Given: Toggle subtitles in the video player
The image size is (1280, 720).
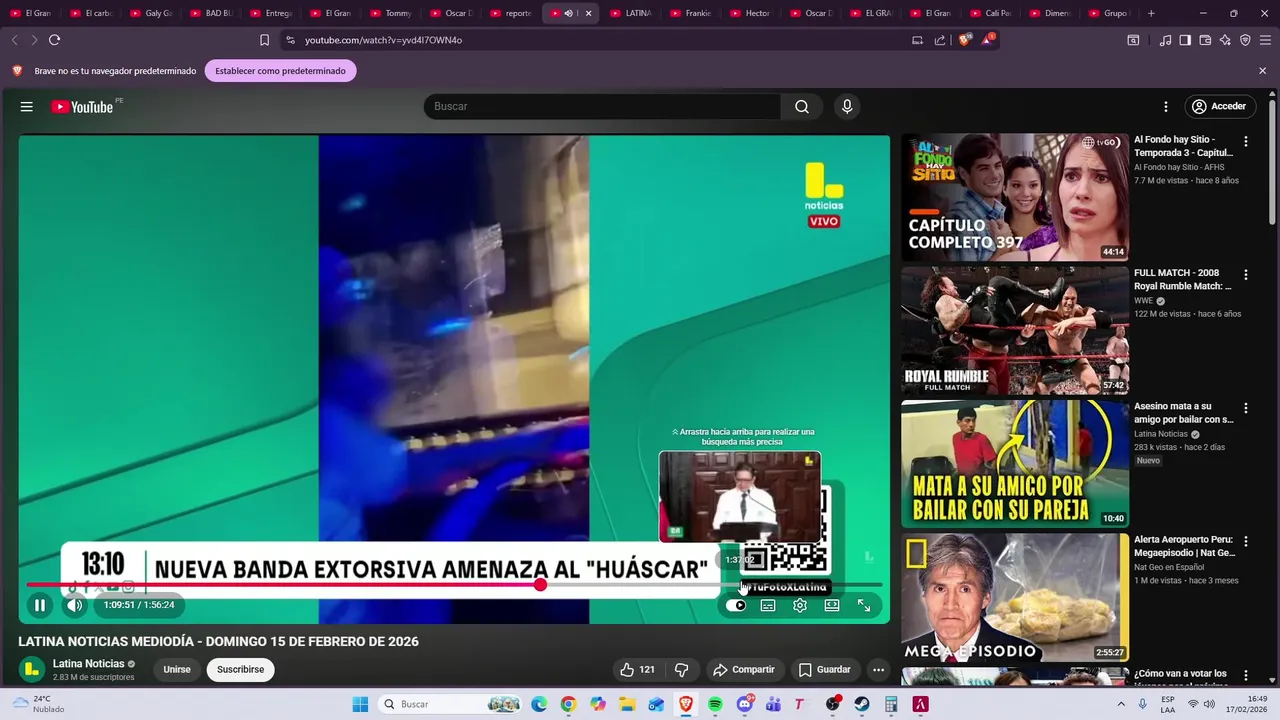Looking at the screenshot, I should 768,605.
